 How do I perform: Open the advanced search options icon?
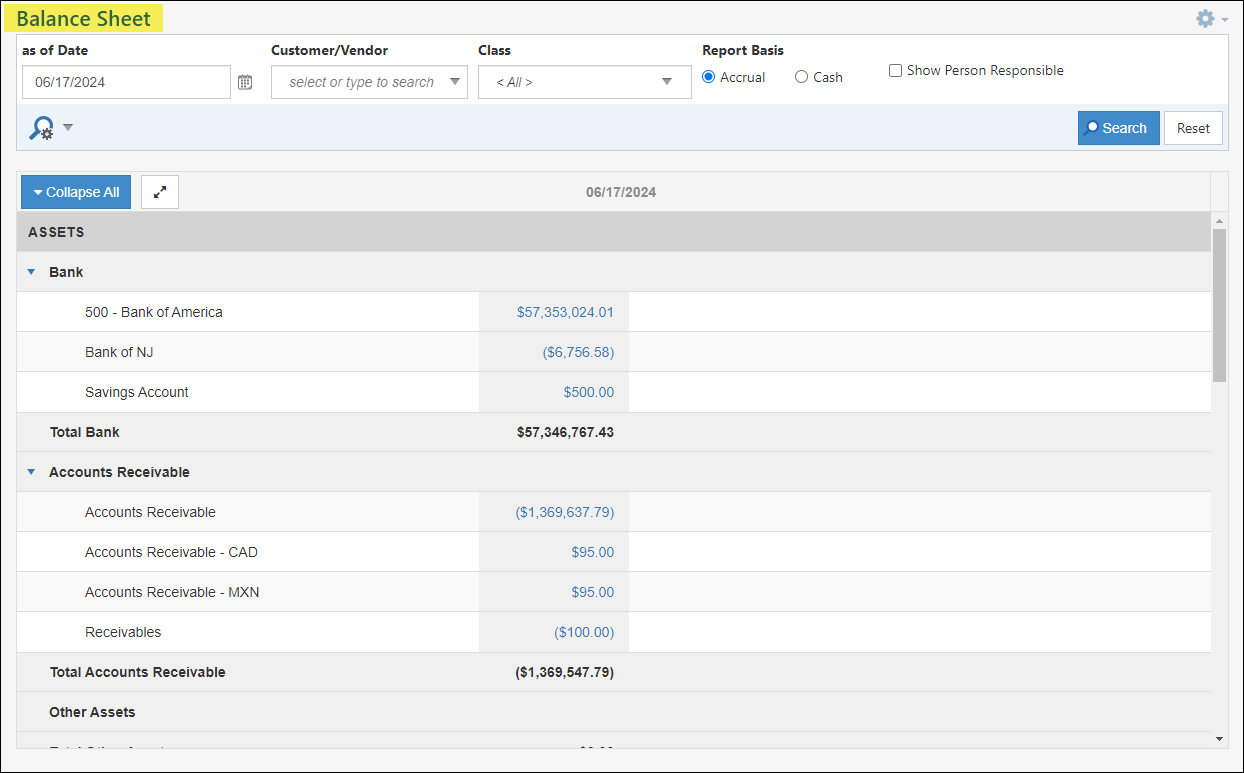[x=41, y=128]
